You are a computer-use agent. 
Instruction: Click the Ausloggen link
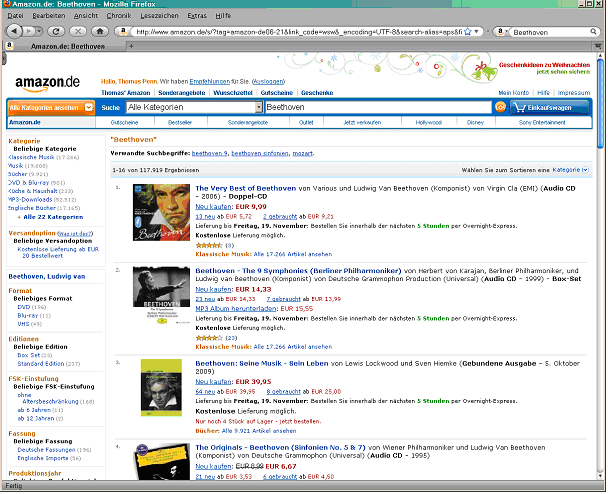268,81
